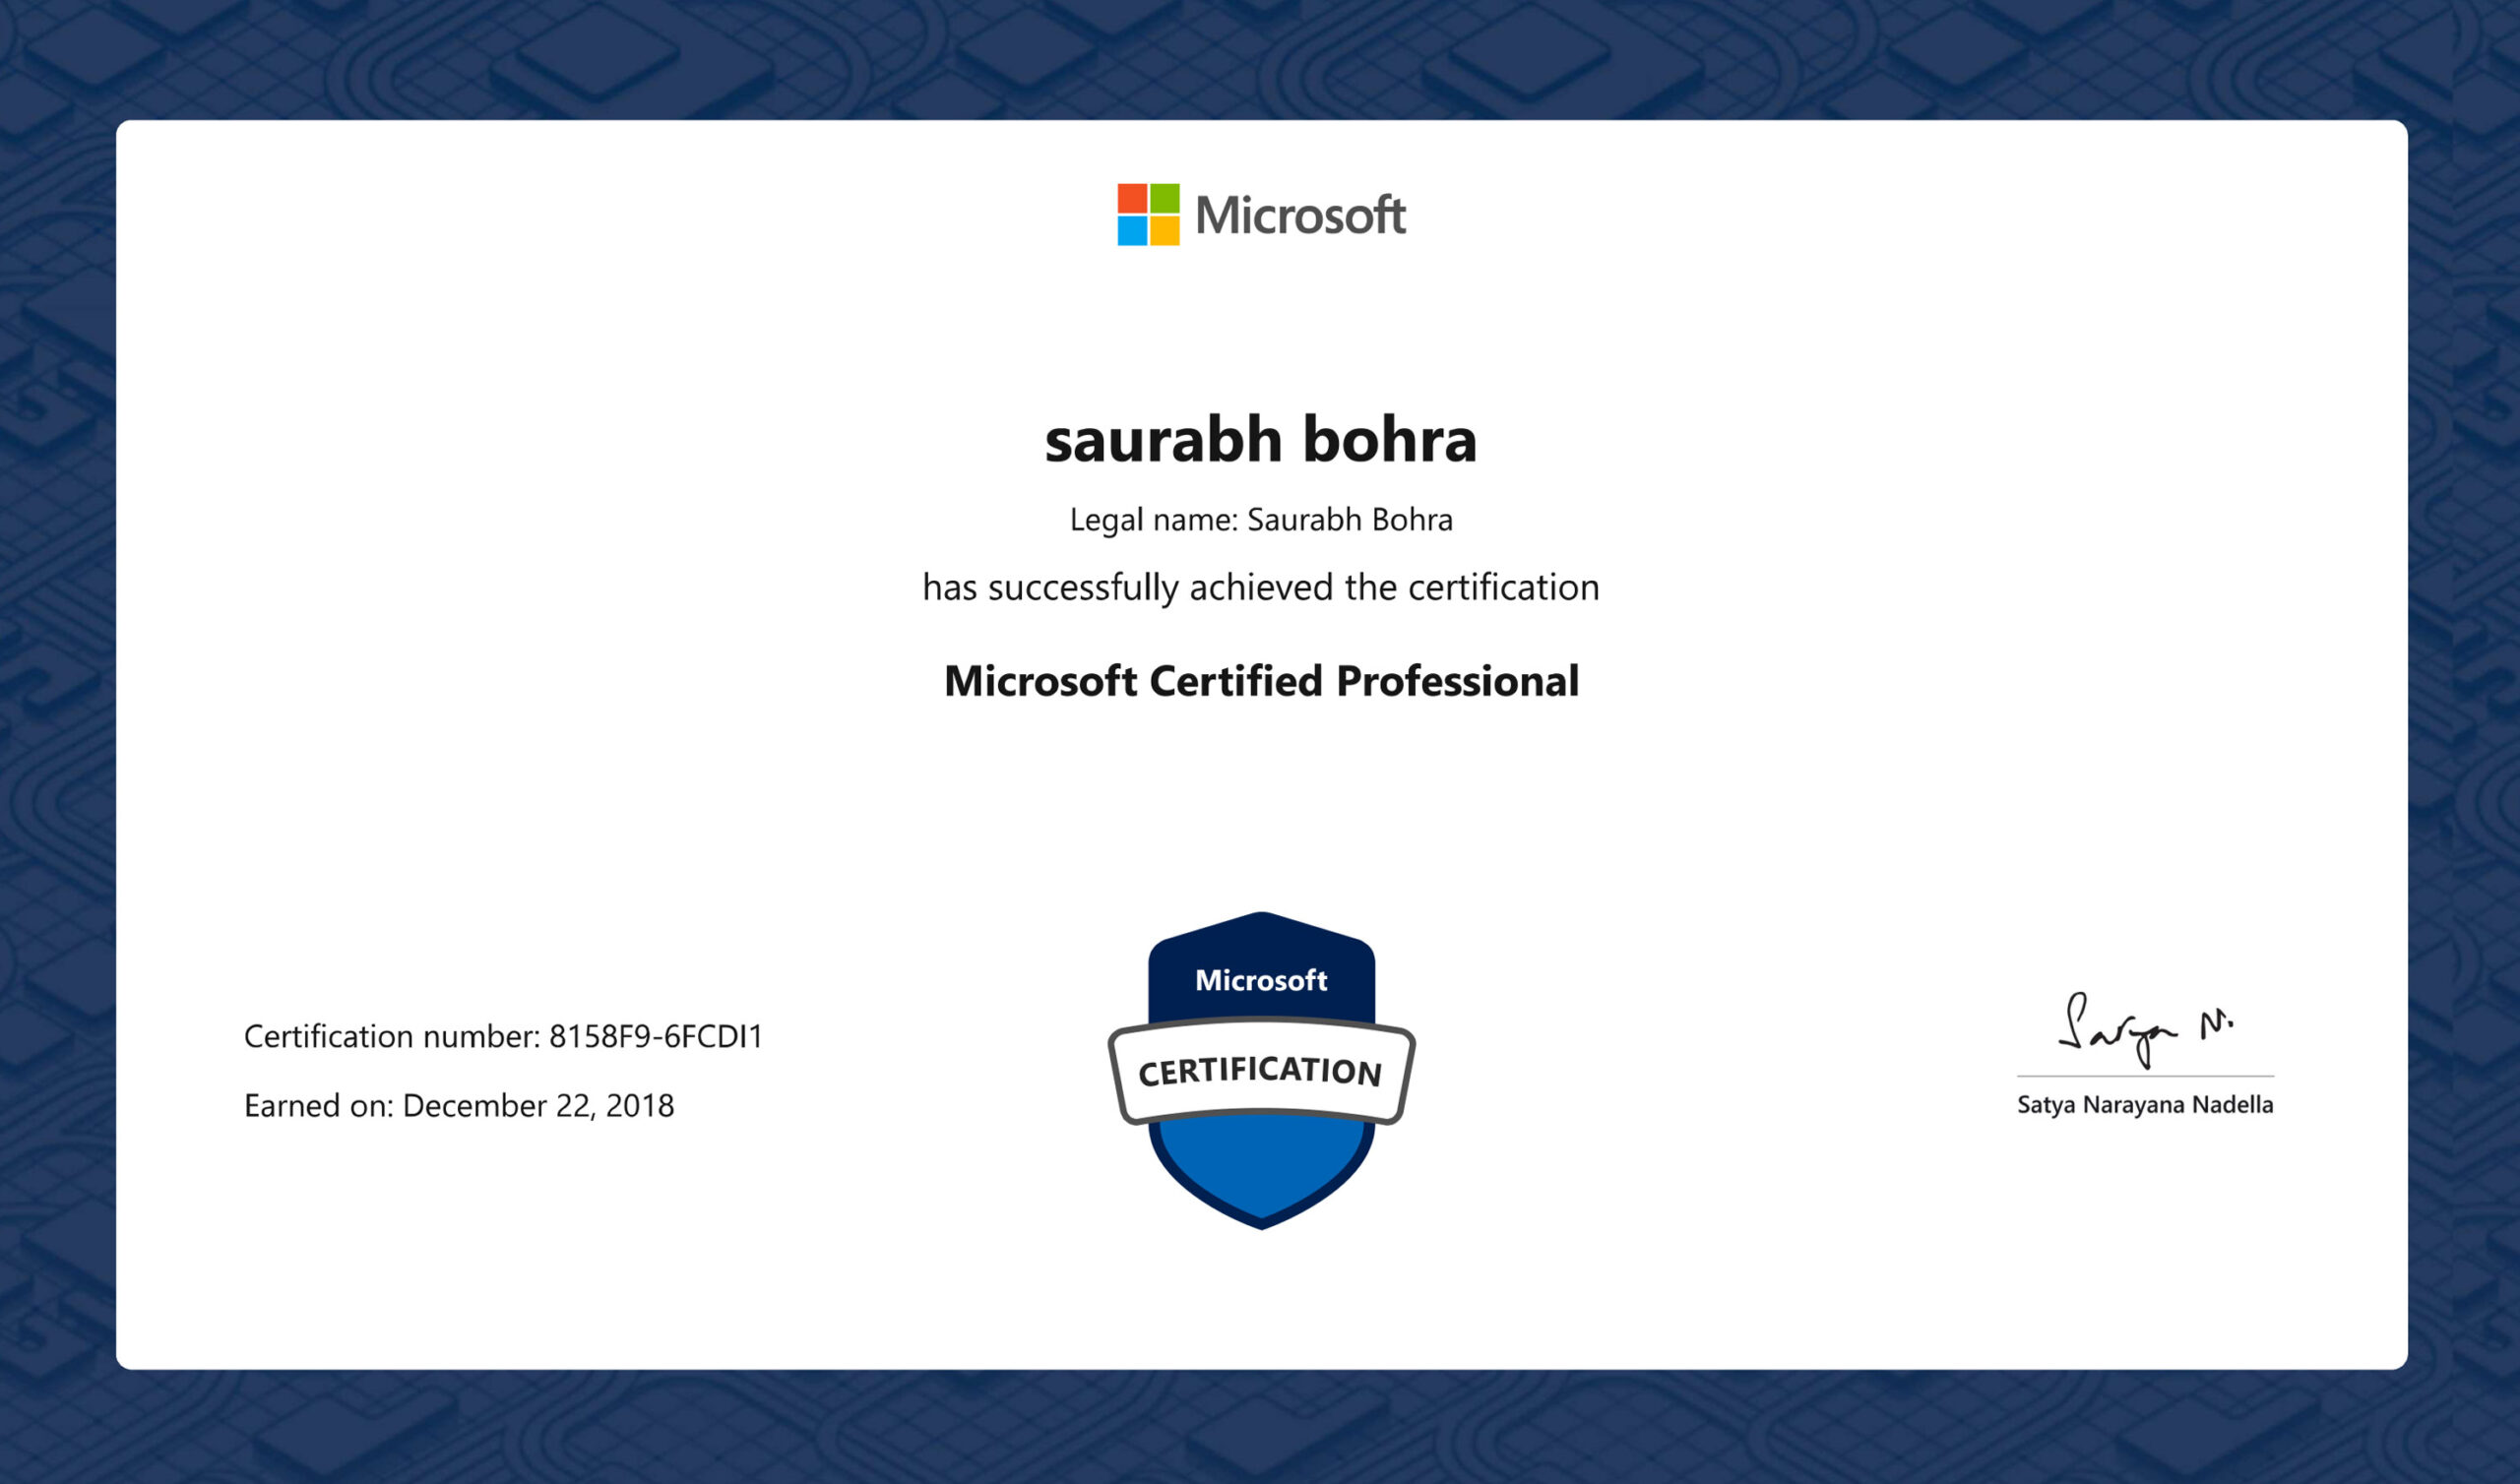Viewport: 2520px width, 1484px height.
Task: Click the 'Earned on: December 22, 2018' line
Action: [459, 1105]
